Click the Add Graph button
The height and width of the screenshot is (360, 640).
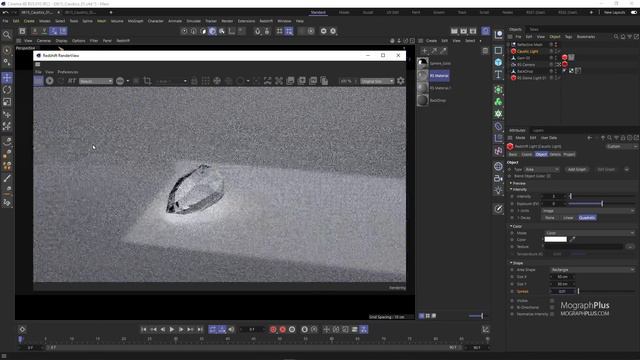pos(577,169)
